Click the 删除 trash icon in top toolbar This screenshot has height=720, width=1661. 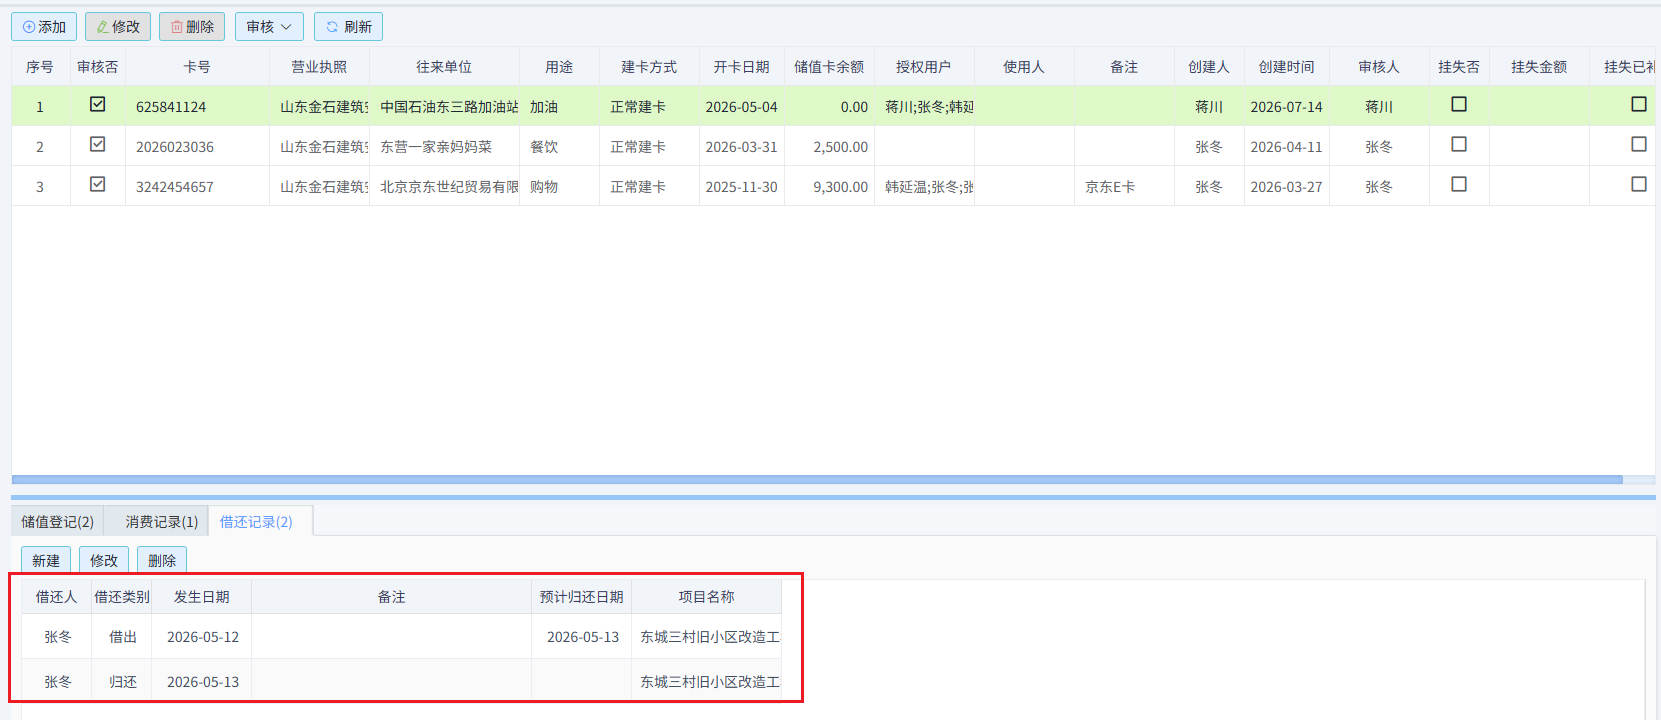192,27
